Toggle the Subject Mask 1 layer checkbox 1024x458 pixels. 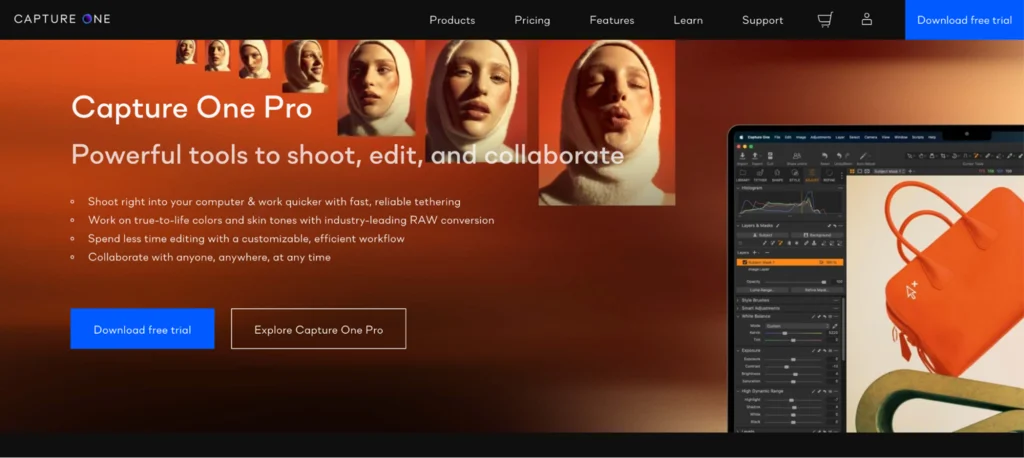pyautogui.click(x=744, y=262)
